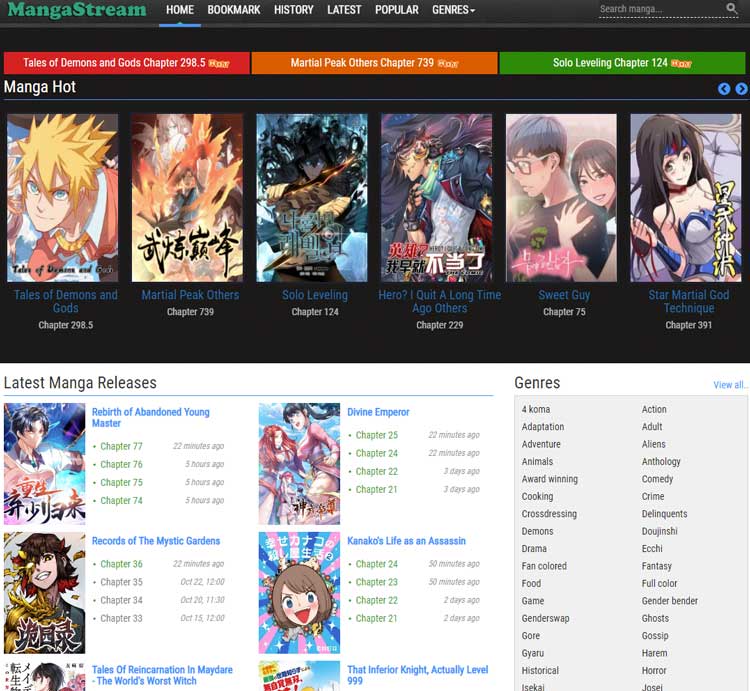Open Chapter 23 of Kanako's Life as an Assassin
Screen dimensions: 750x691
pos(377,582)
